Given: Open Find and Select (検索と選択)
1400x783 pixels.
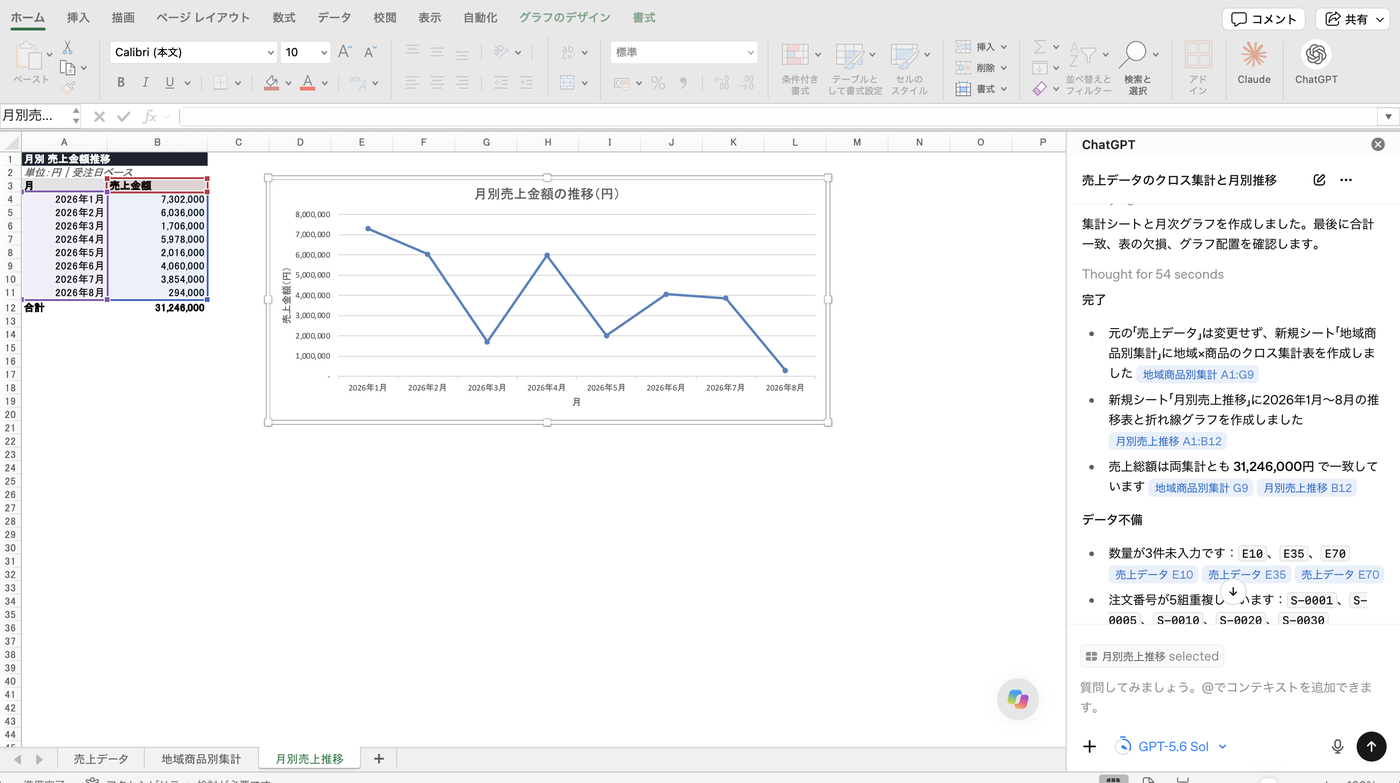Looking at the screenshot, I should (1137, 69).
